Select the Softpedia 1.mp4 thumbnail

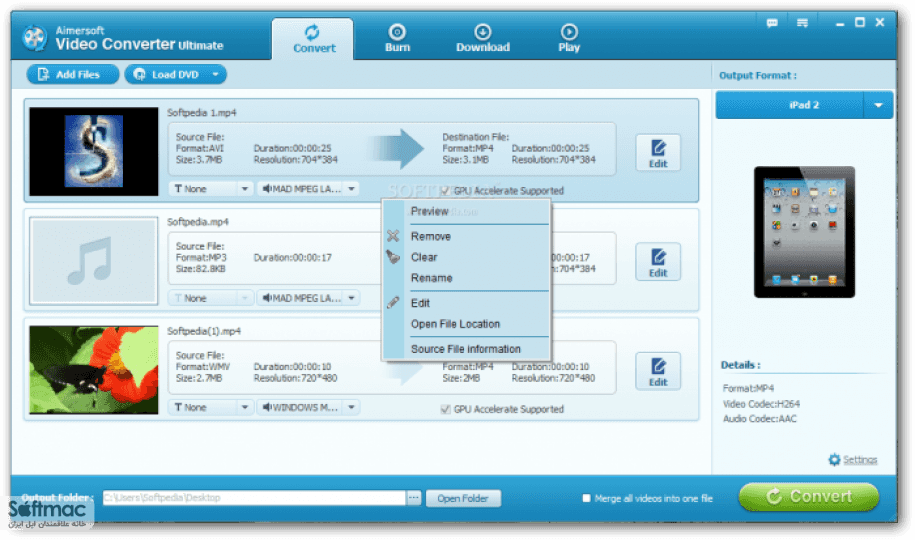coord(93,151)
